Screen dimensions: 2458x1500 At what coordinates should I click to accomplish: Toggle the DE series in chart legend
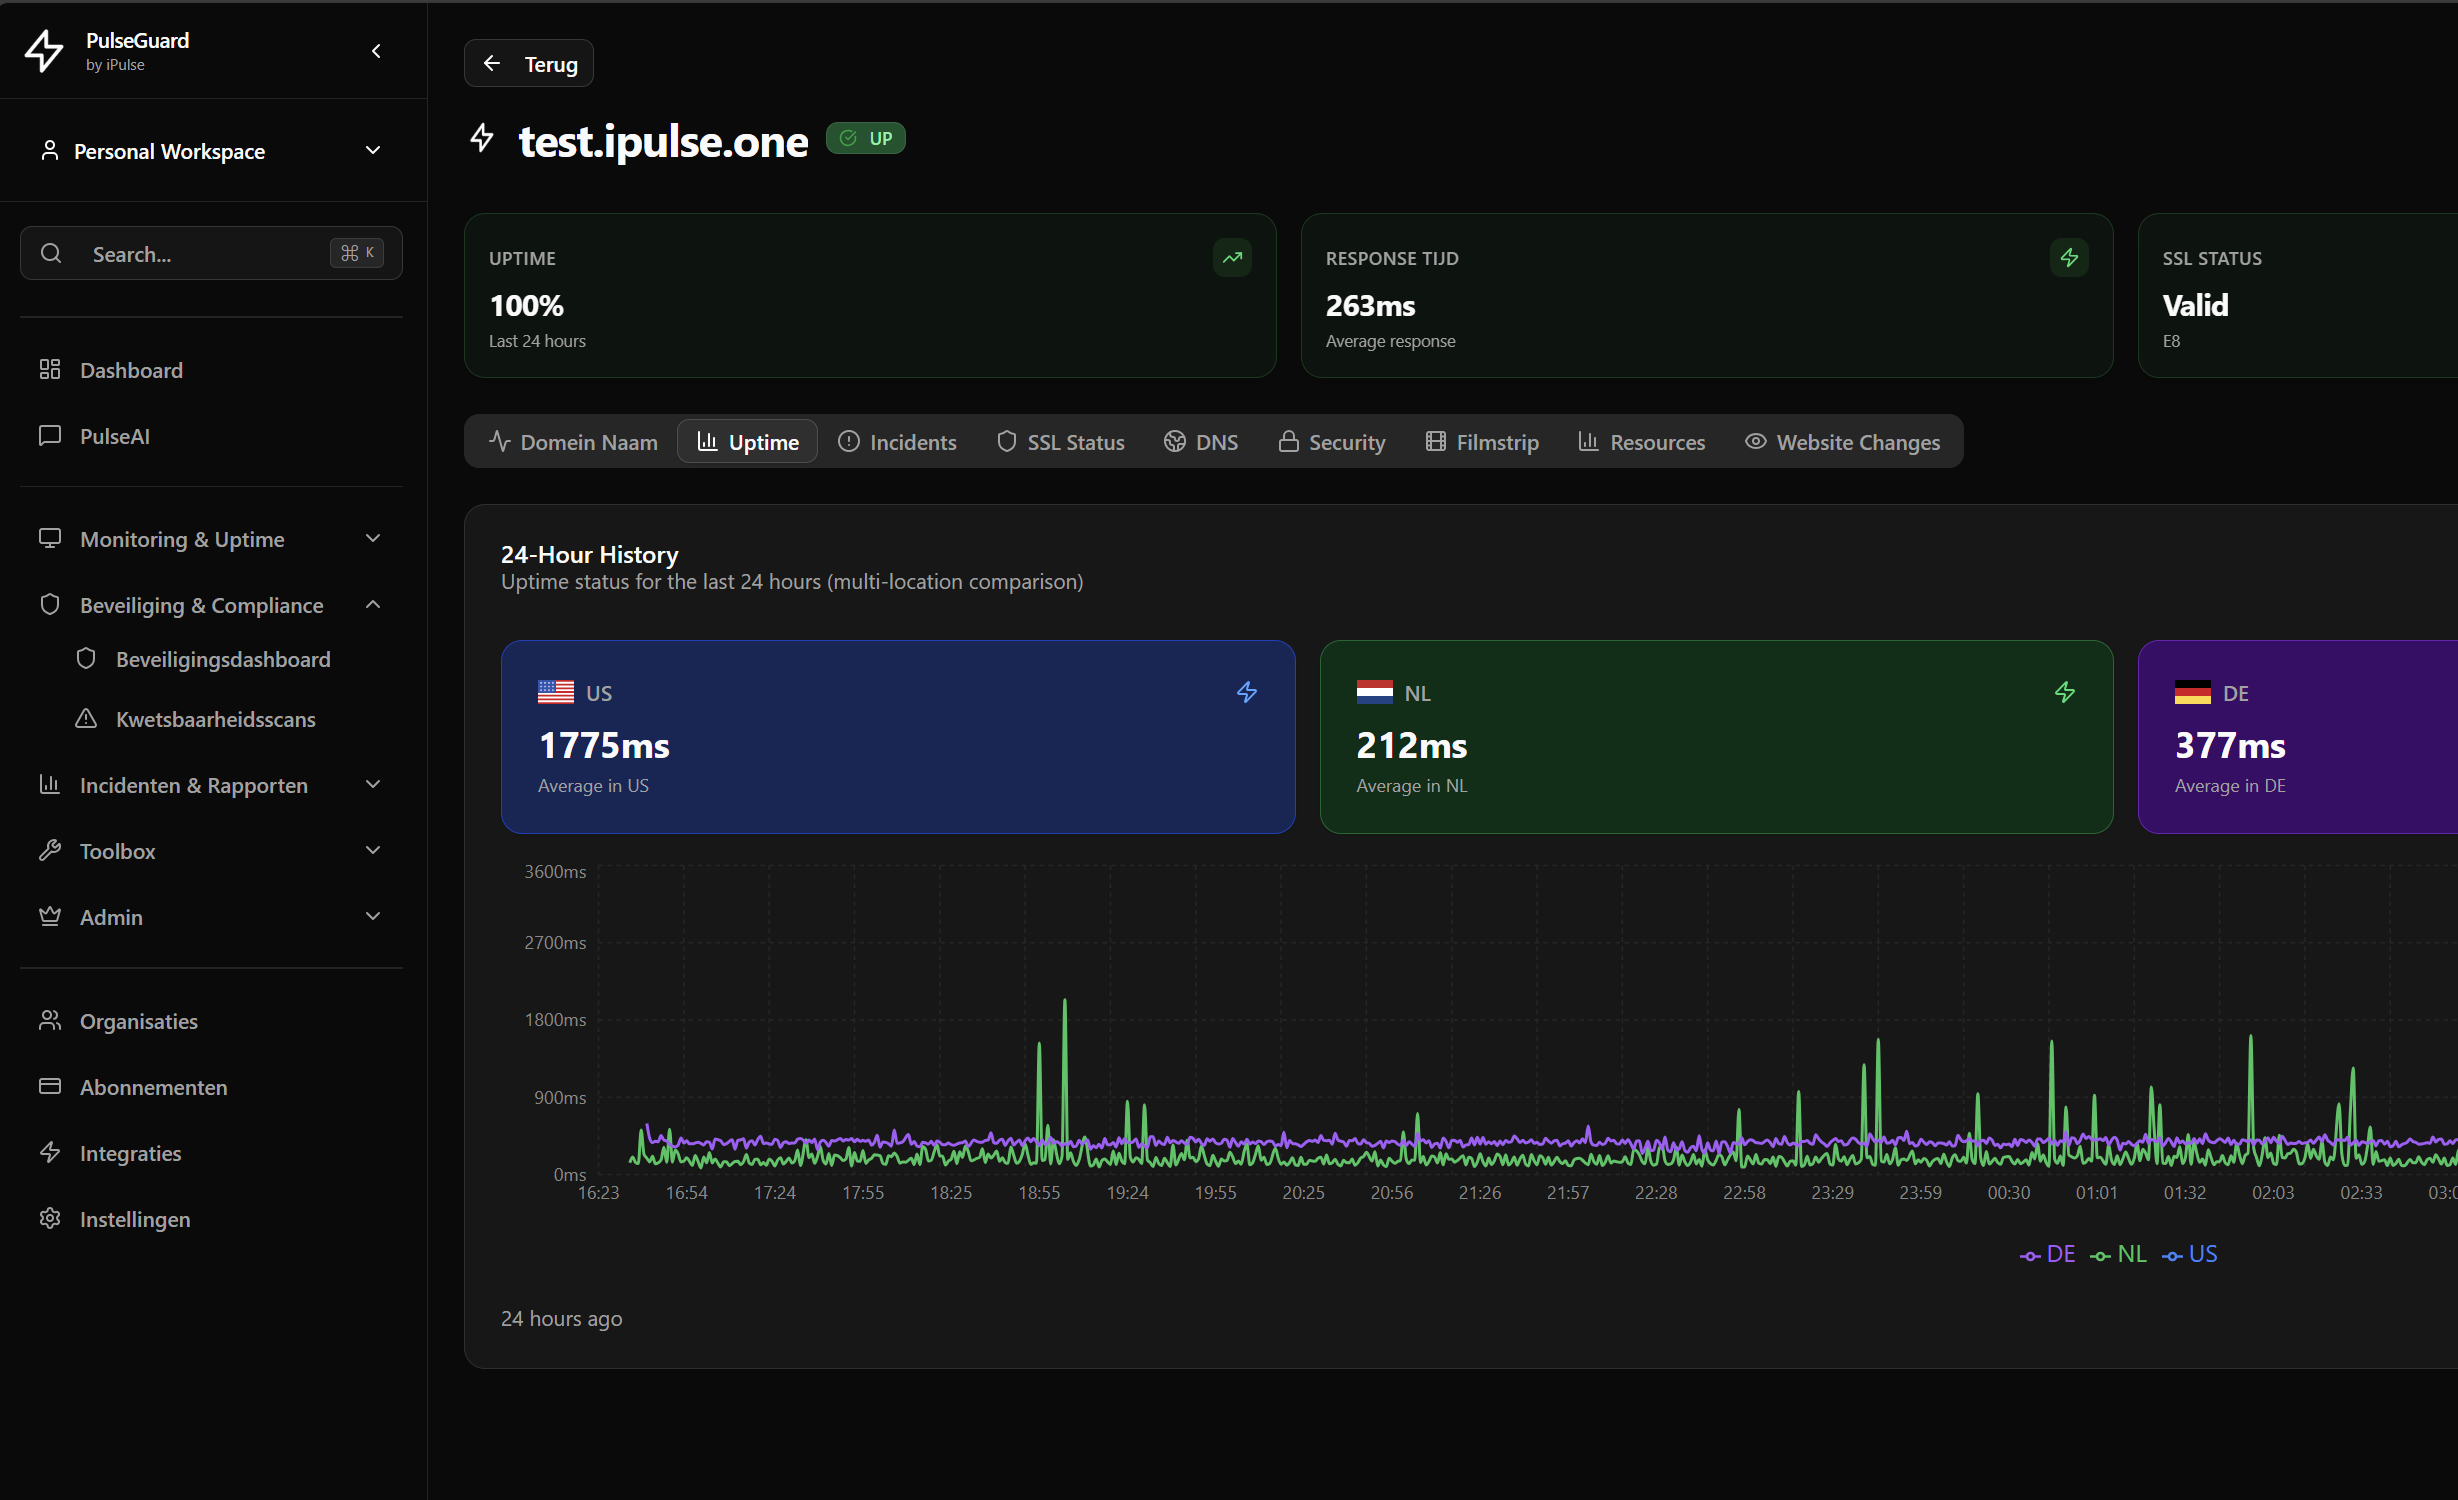tap(2048, 1254)
